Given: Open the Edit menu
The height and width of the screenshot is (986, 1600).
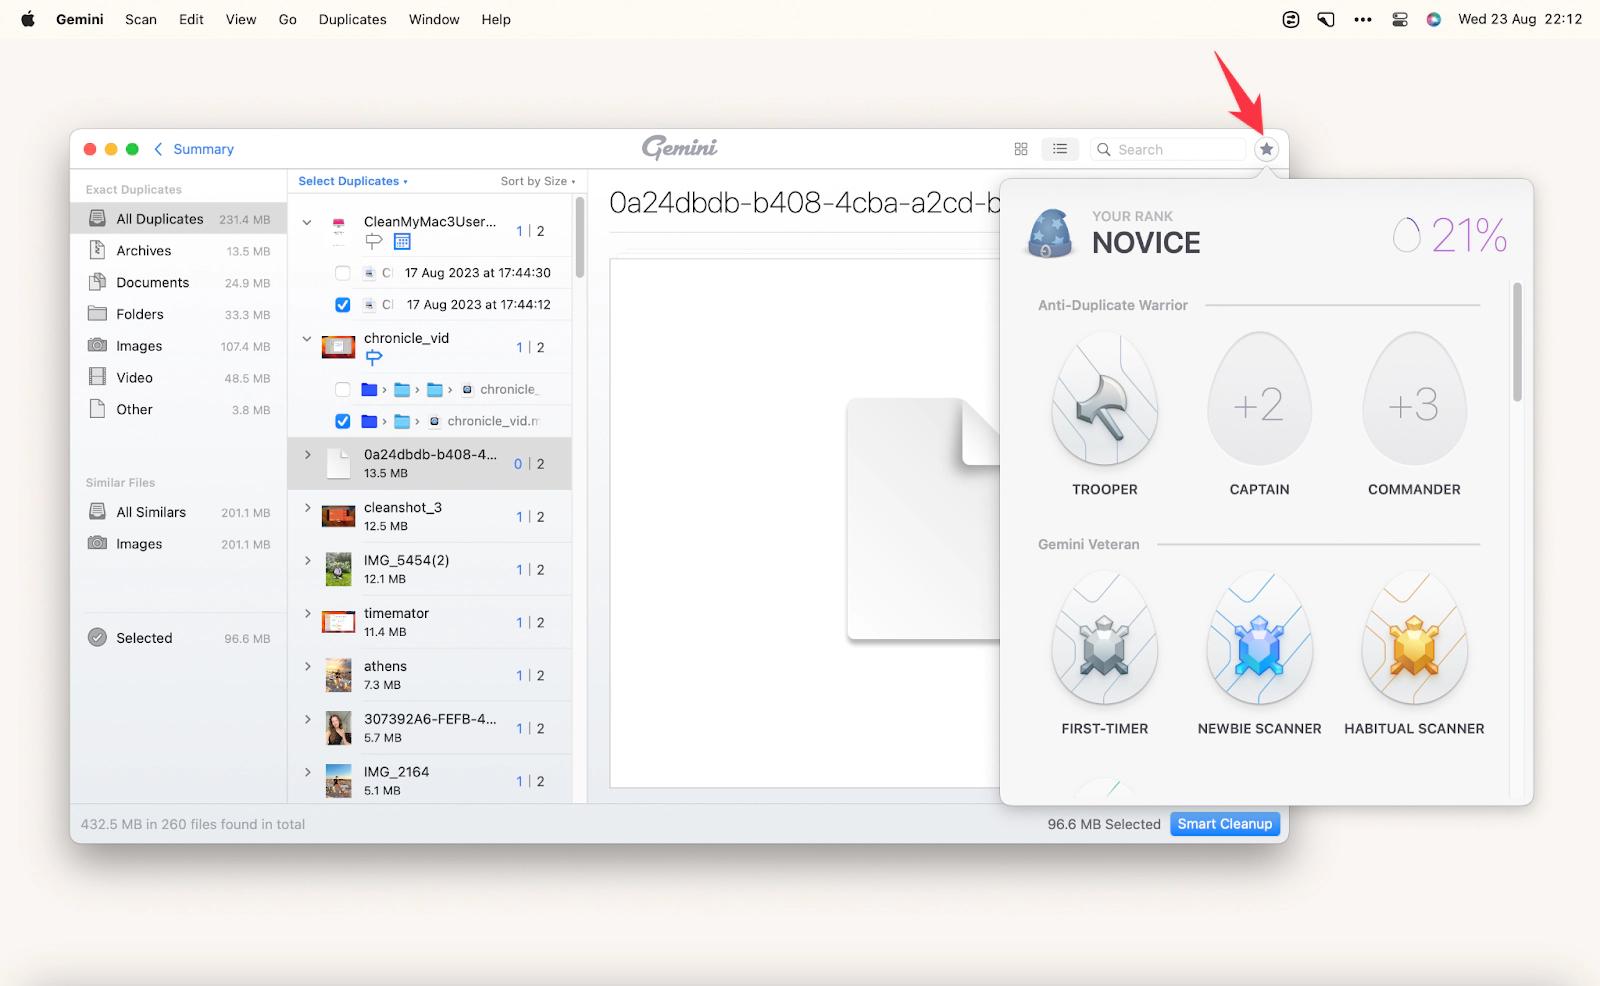Looking at the screenshot, I should 191,19.
